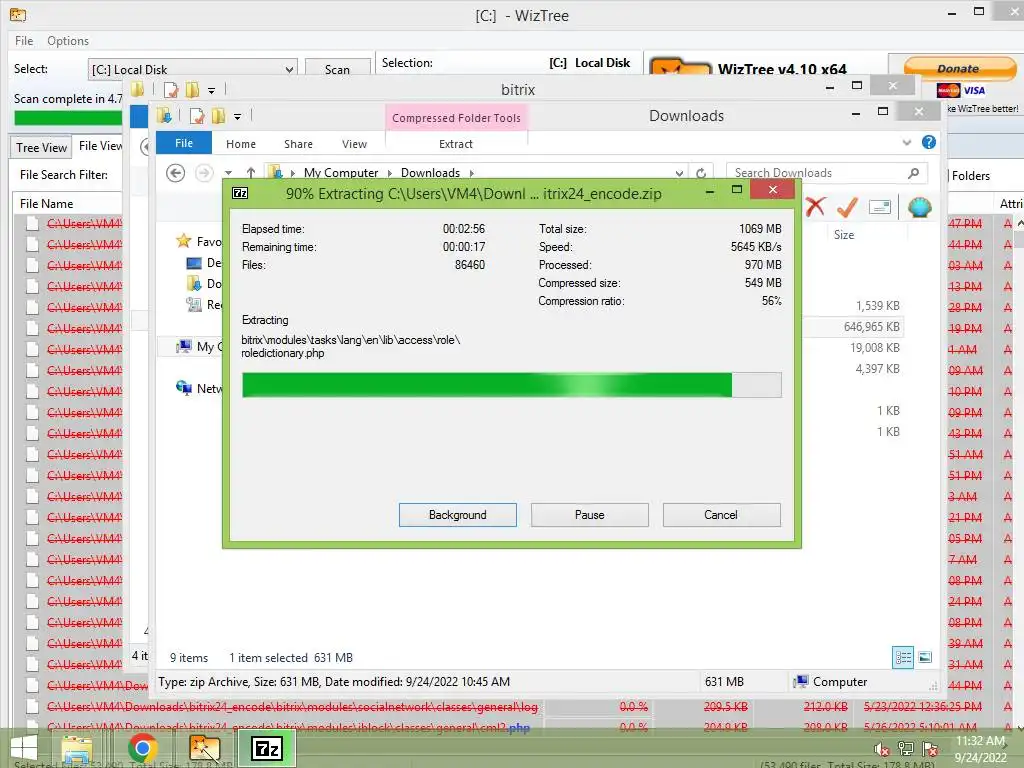Click the Donate button in WizTree
The width and height of the screenshot is (1024, 768).
coord(959,69)
